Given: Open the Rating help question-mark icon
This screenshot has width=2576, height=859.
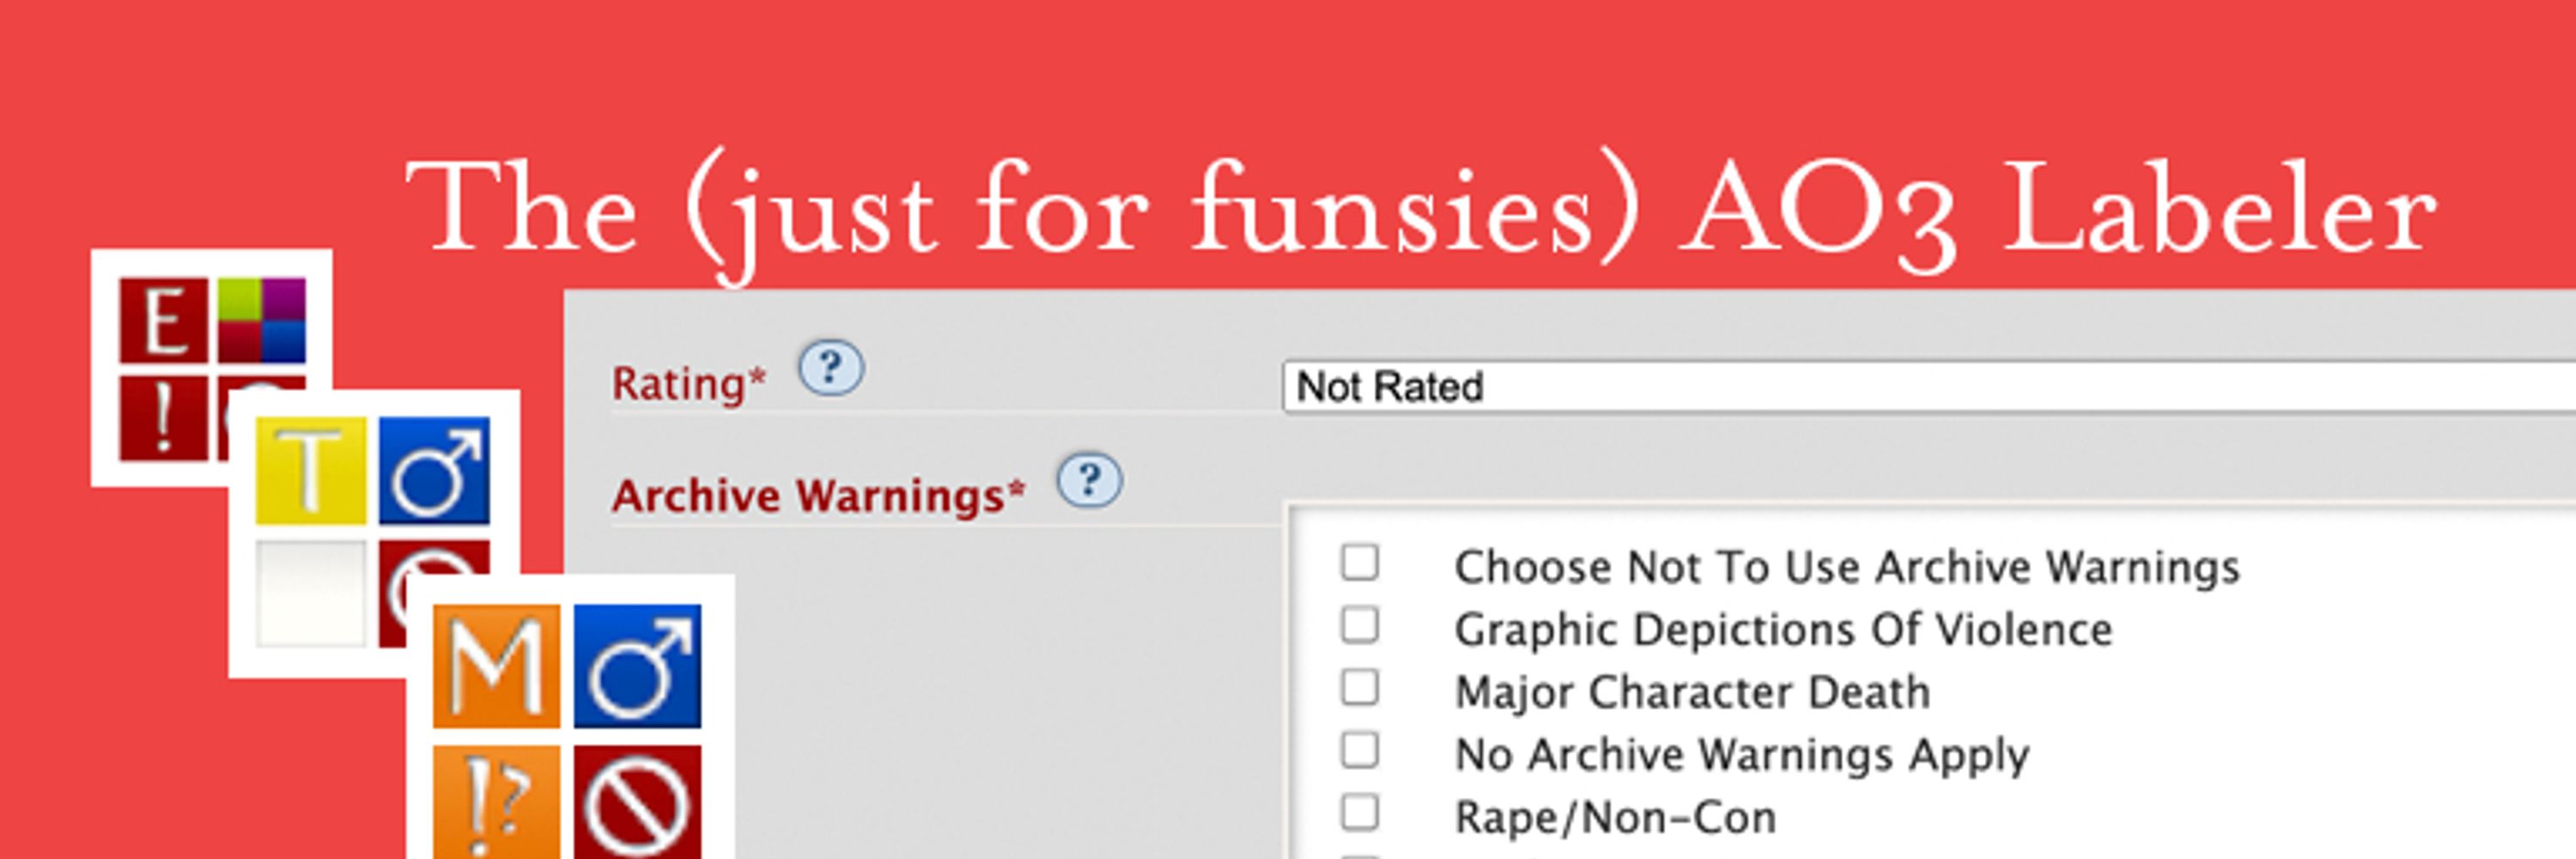Looking at the screenshot, I should pyautogui.click(x=830, y=368).
